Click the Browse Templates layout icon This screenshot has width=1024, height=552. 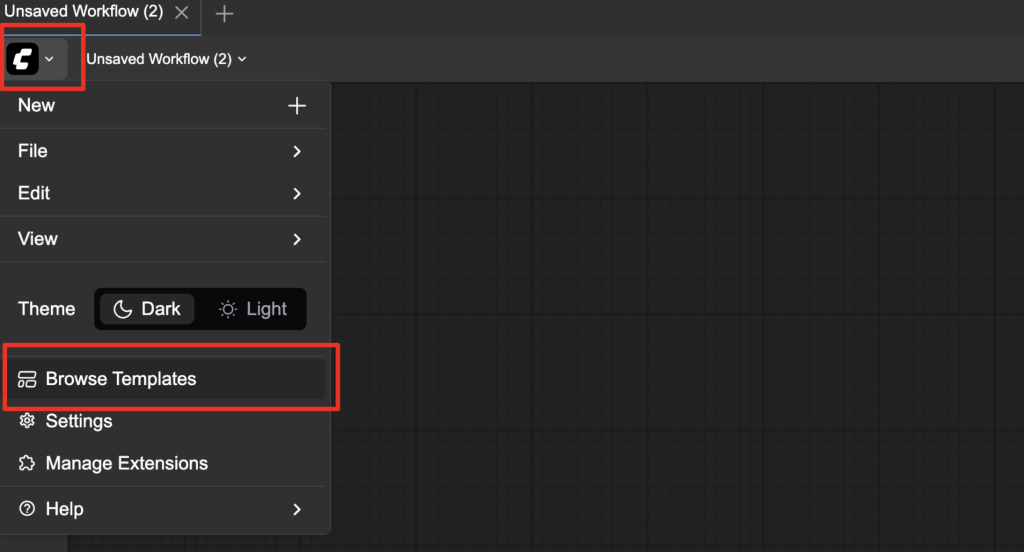[28, 379]
